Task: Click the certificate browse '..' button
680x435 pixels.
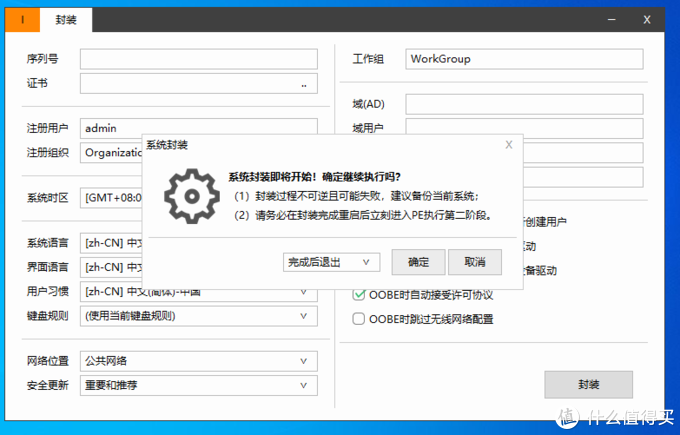Action: click(304, 84)
